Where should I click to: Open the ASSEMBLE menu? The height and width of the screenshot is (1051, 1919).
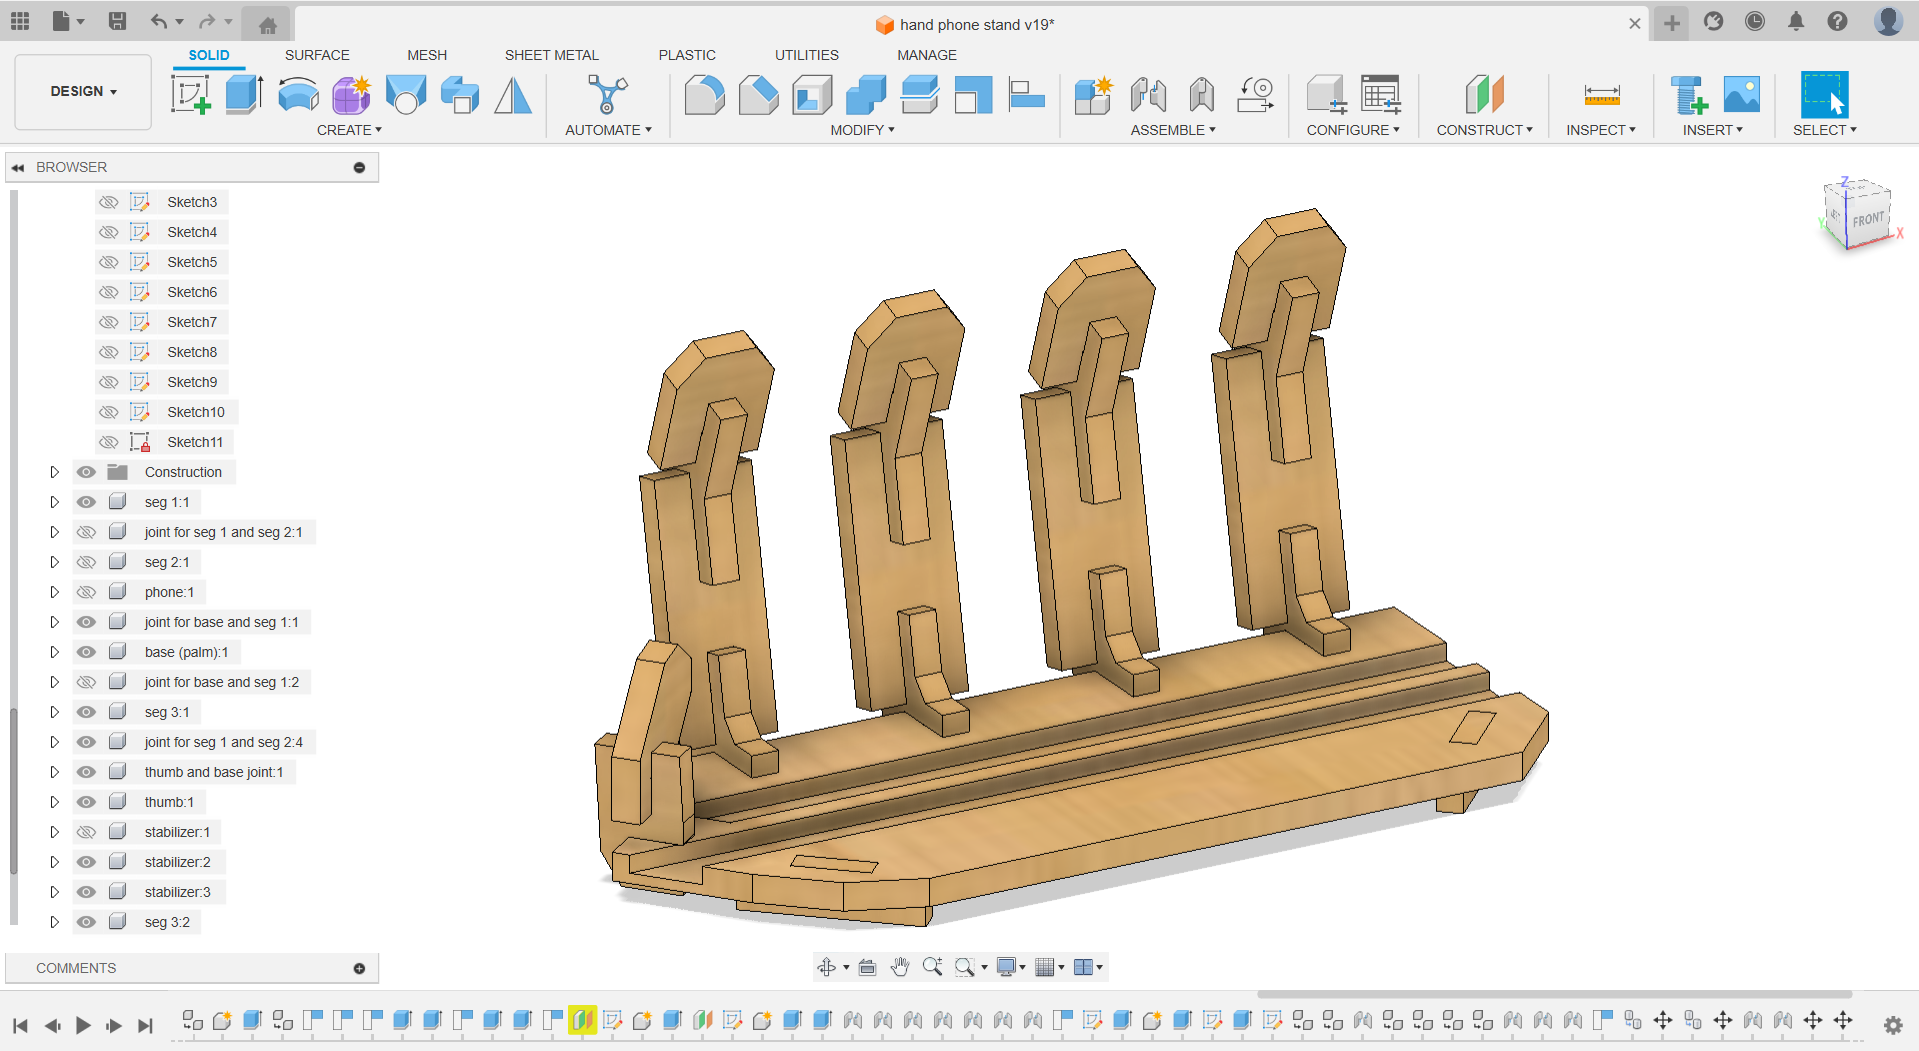click(1172, 130)
